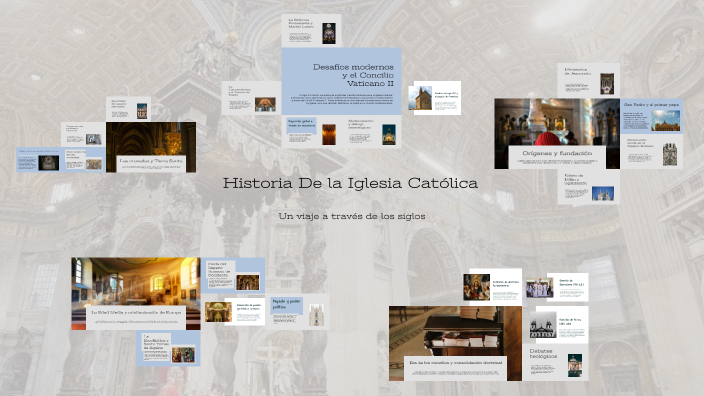Click the altar image in Contrarreforma card
704x396 pixels.
click(x=265, y=105)
